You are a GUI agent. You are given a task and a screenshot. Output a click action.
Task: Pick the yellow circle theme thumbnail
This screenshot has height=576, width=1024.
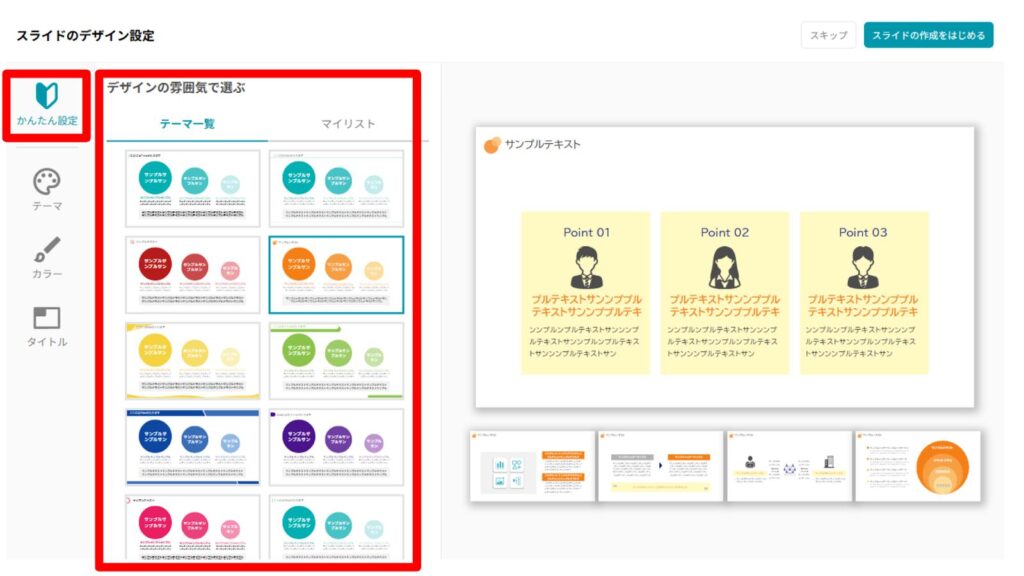[x=193, y=360]
